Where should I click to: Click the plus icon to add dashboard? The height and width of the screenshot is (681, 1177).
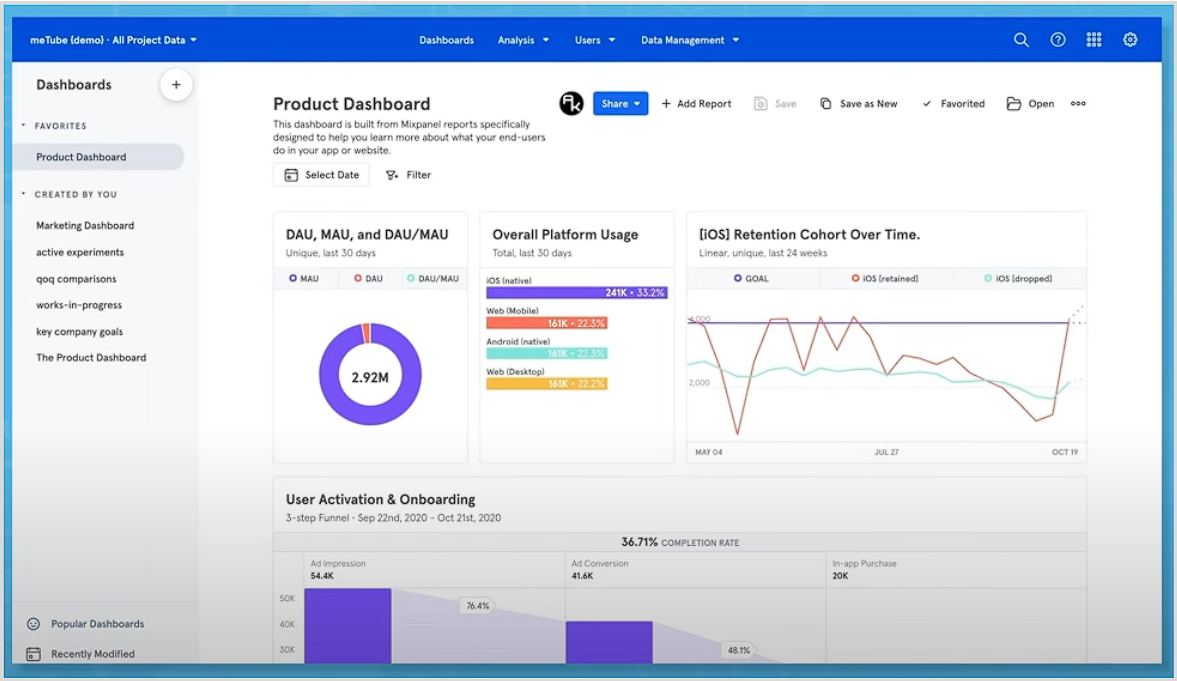point(176,85)
